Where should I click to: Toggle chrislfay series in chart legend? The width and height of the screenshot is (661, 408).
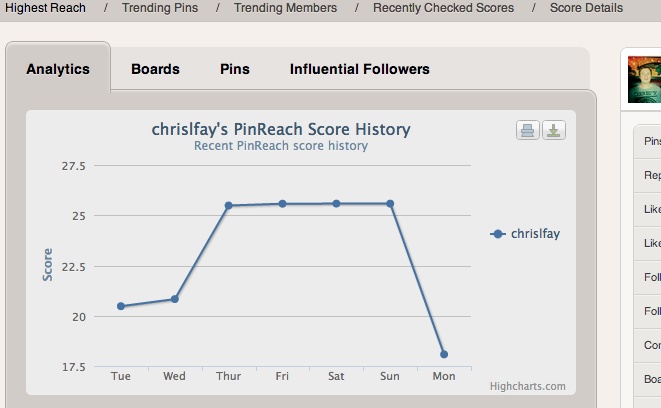[525, 234]
